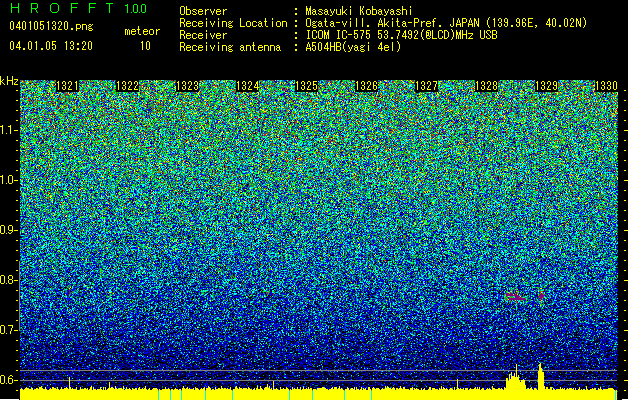Viewport: 629px width, 400px height.
Task: Click the 1325 time marker
Action: coord(307,86)
